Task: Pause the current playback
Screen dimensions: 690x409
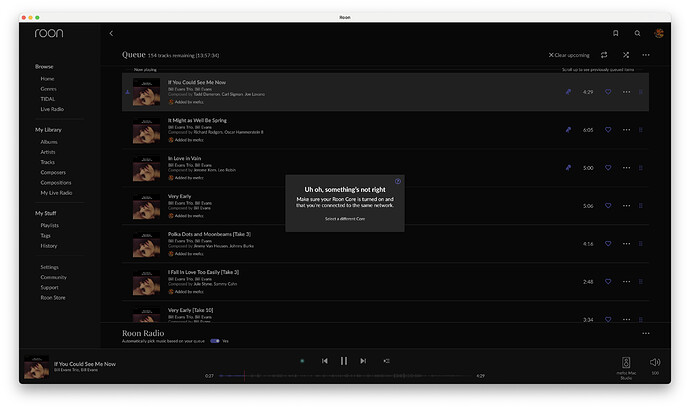Action: click(344, 361)
